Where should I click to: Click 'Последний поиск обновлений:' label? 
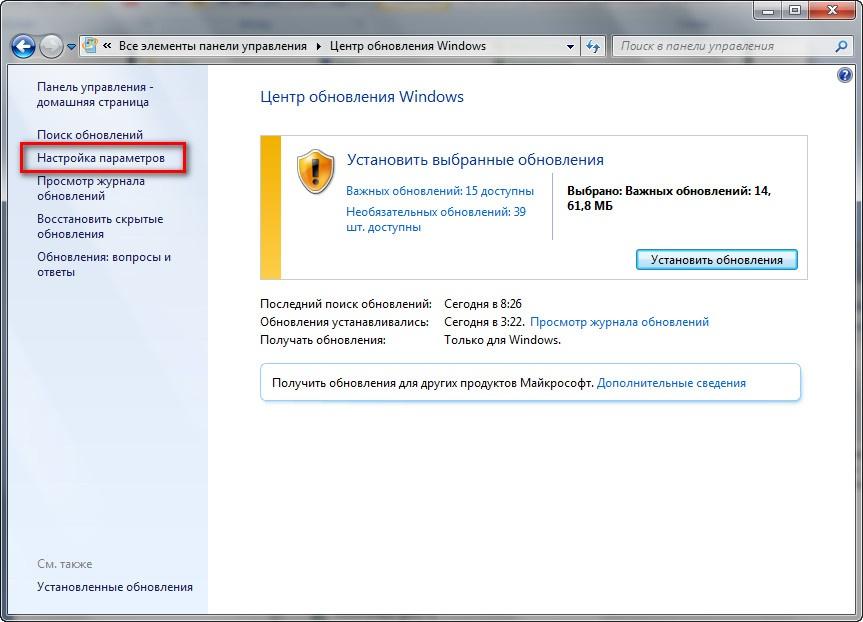(346, 304)
